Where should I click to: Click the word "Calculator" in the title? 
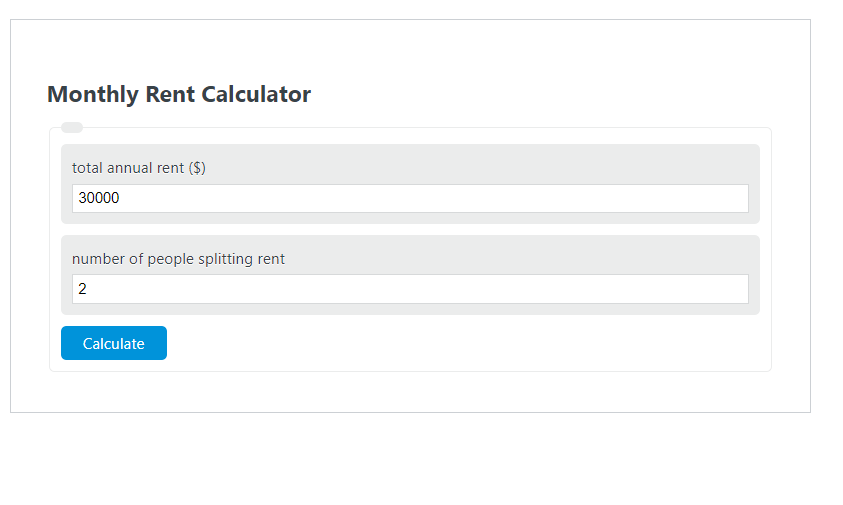click(256, 95)
